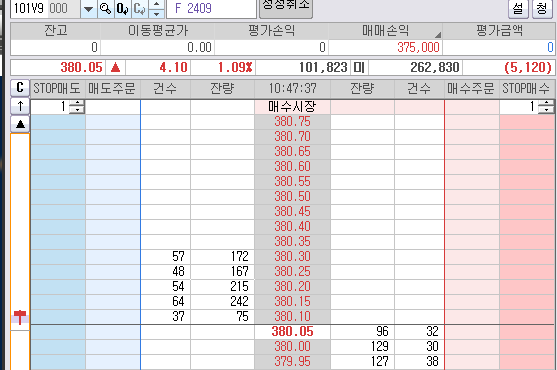Click the 'C' linked icon in top toolbar
This screenshot has height=370, width=557.
pos(140,9)
